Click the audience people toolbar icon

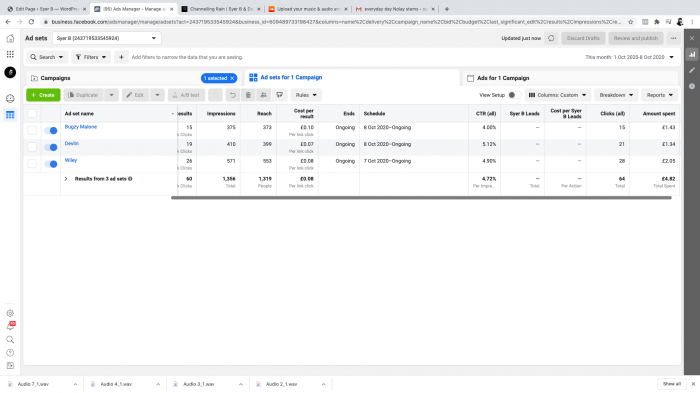click(x=264, y=95)
